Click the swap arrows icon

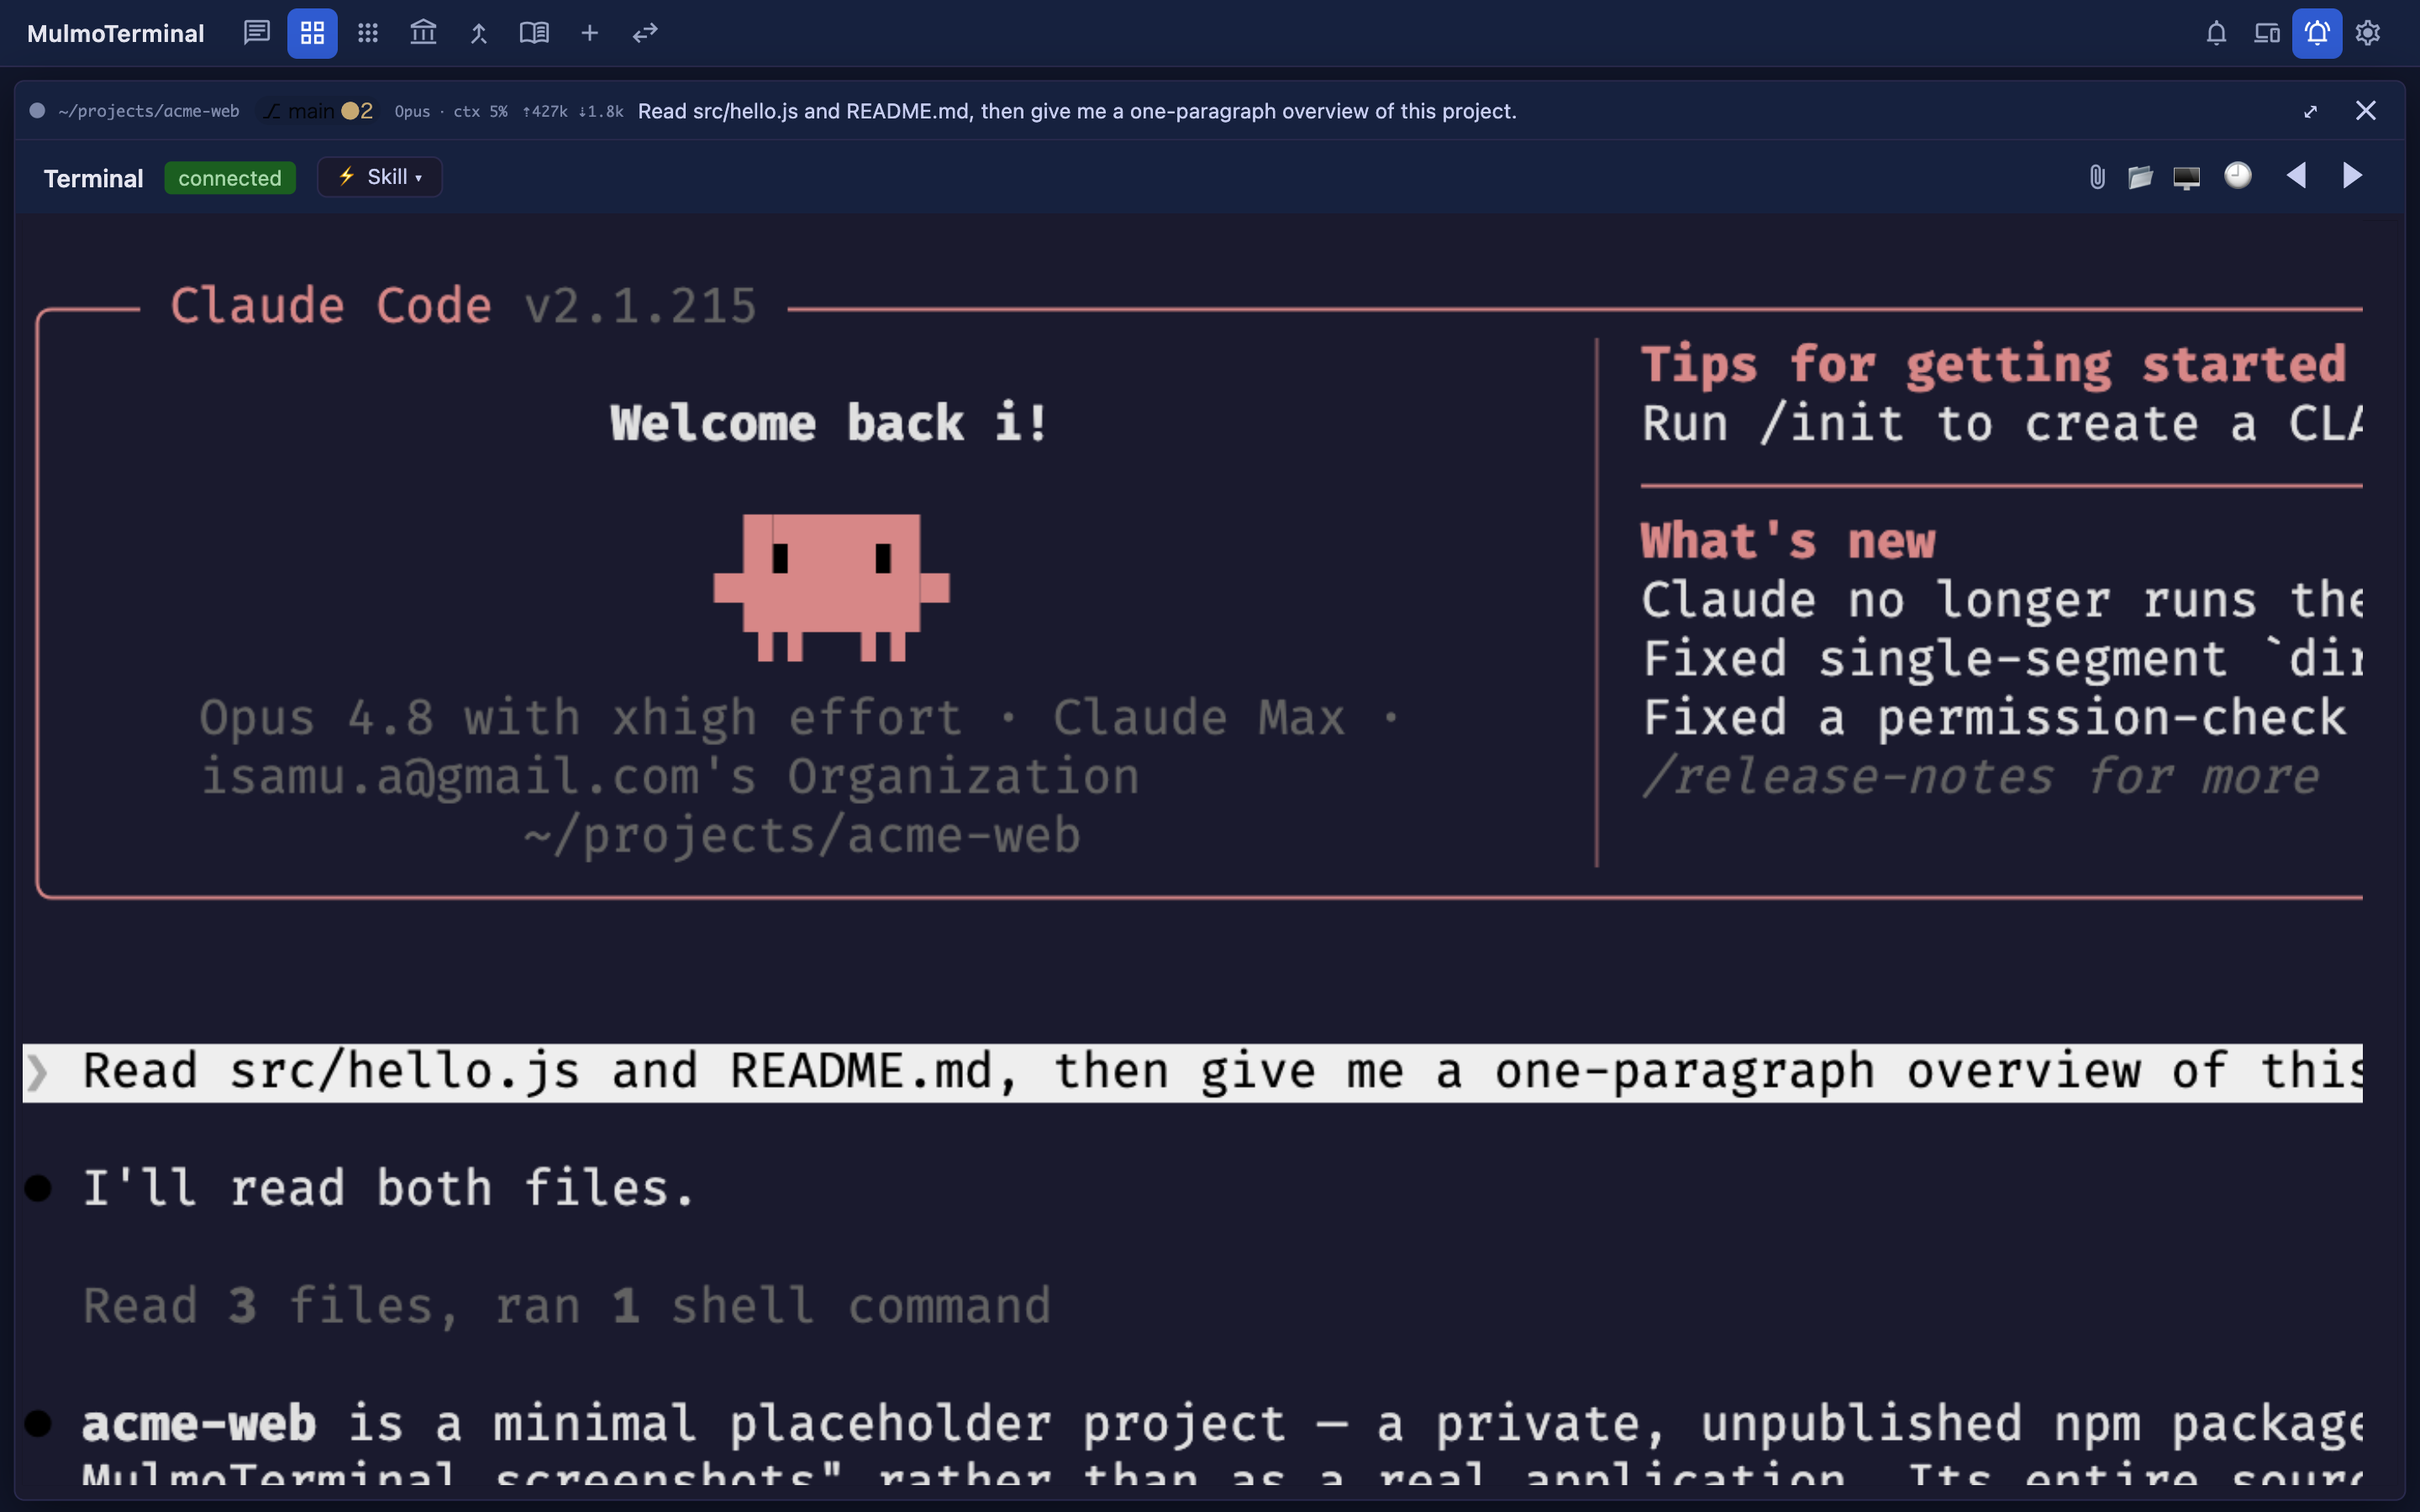tap(645, 33)
